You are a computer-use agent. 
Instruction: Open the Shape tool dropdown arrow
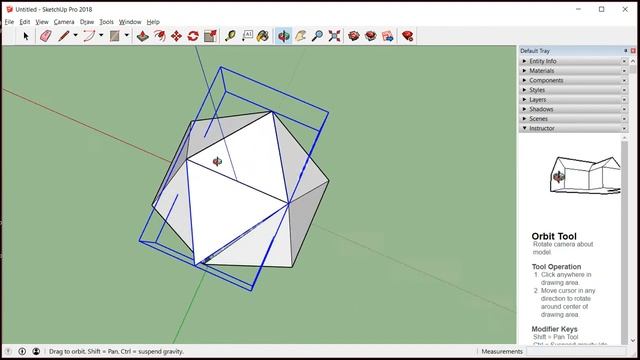coord(127,36)
